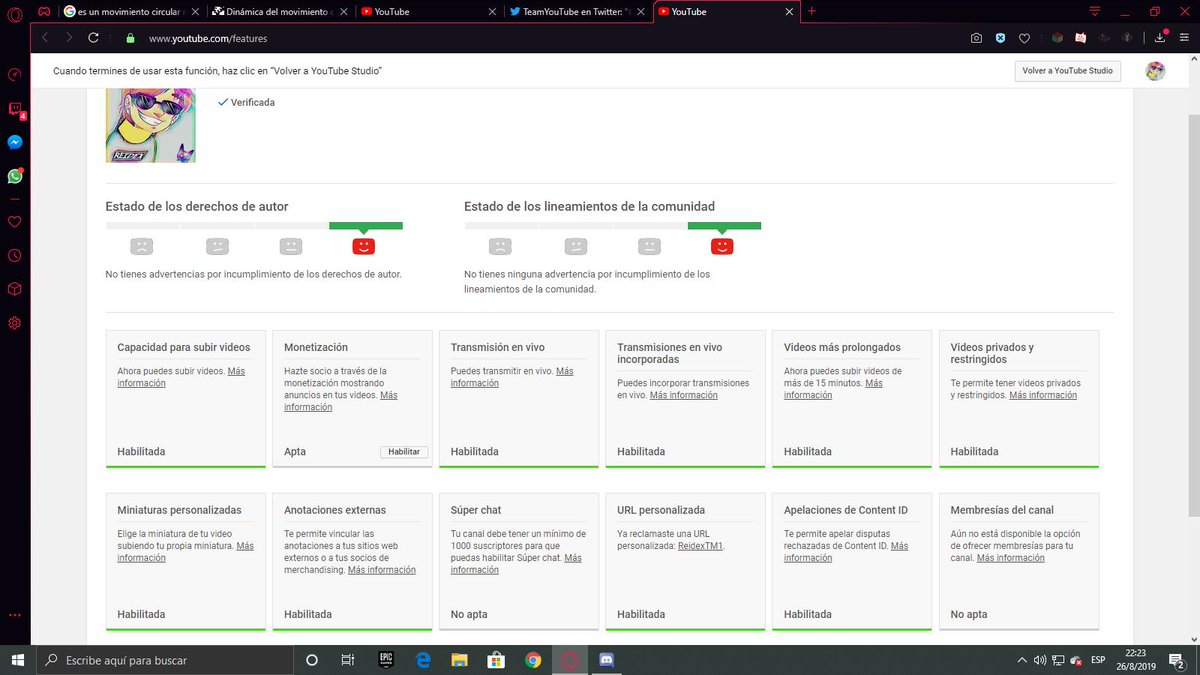Switch to the Google 'es un movimiento circular' tab

pos(131,12)
